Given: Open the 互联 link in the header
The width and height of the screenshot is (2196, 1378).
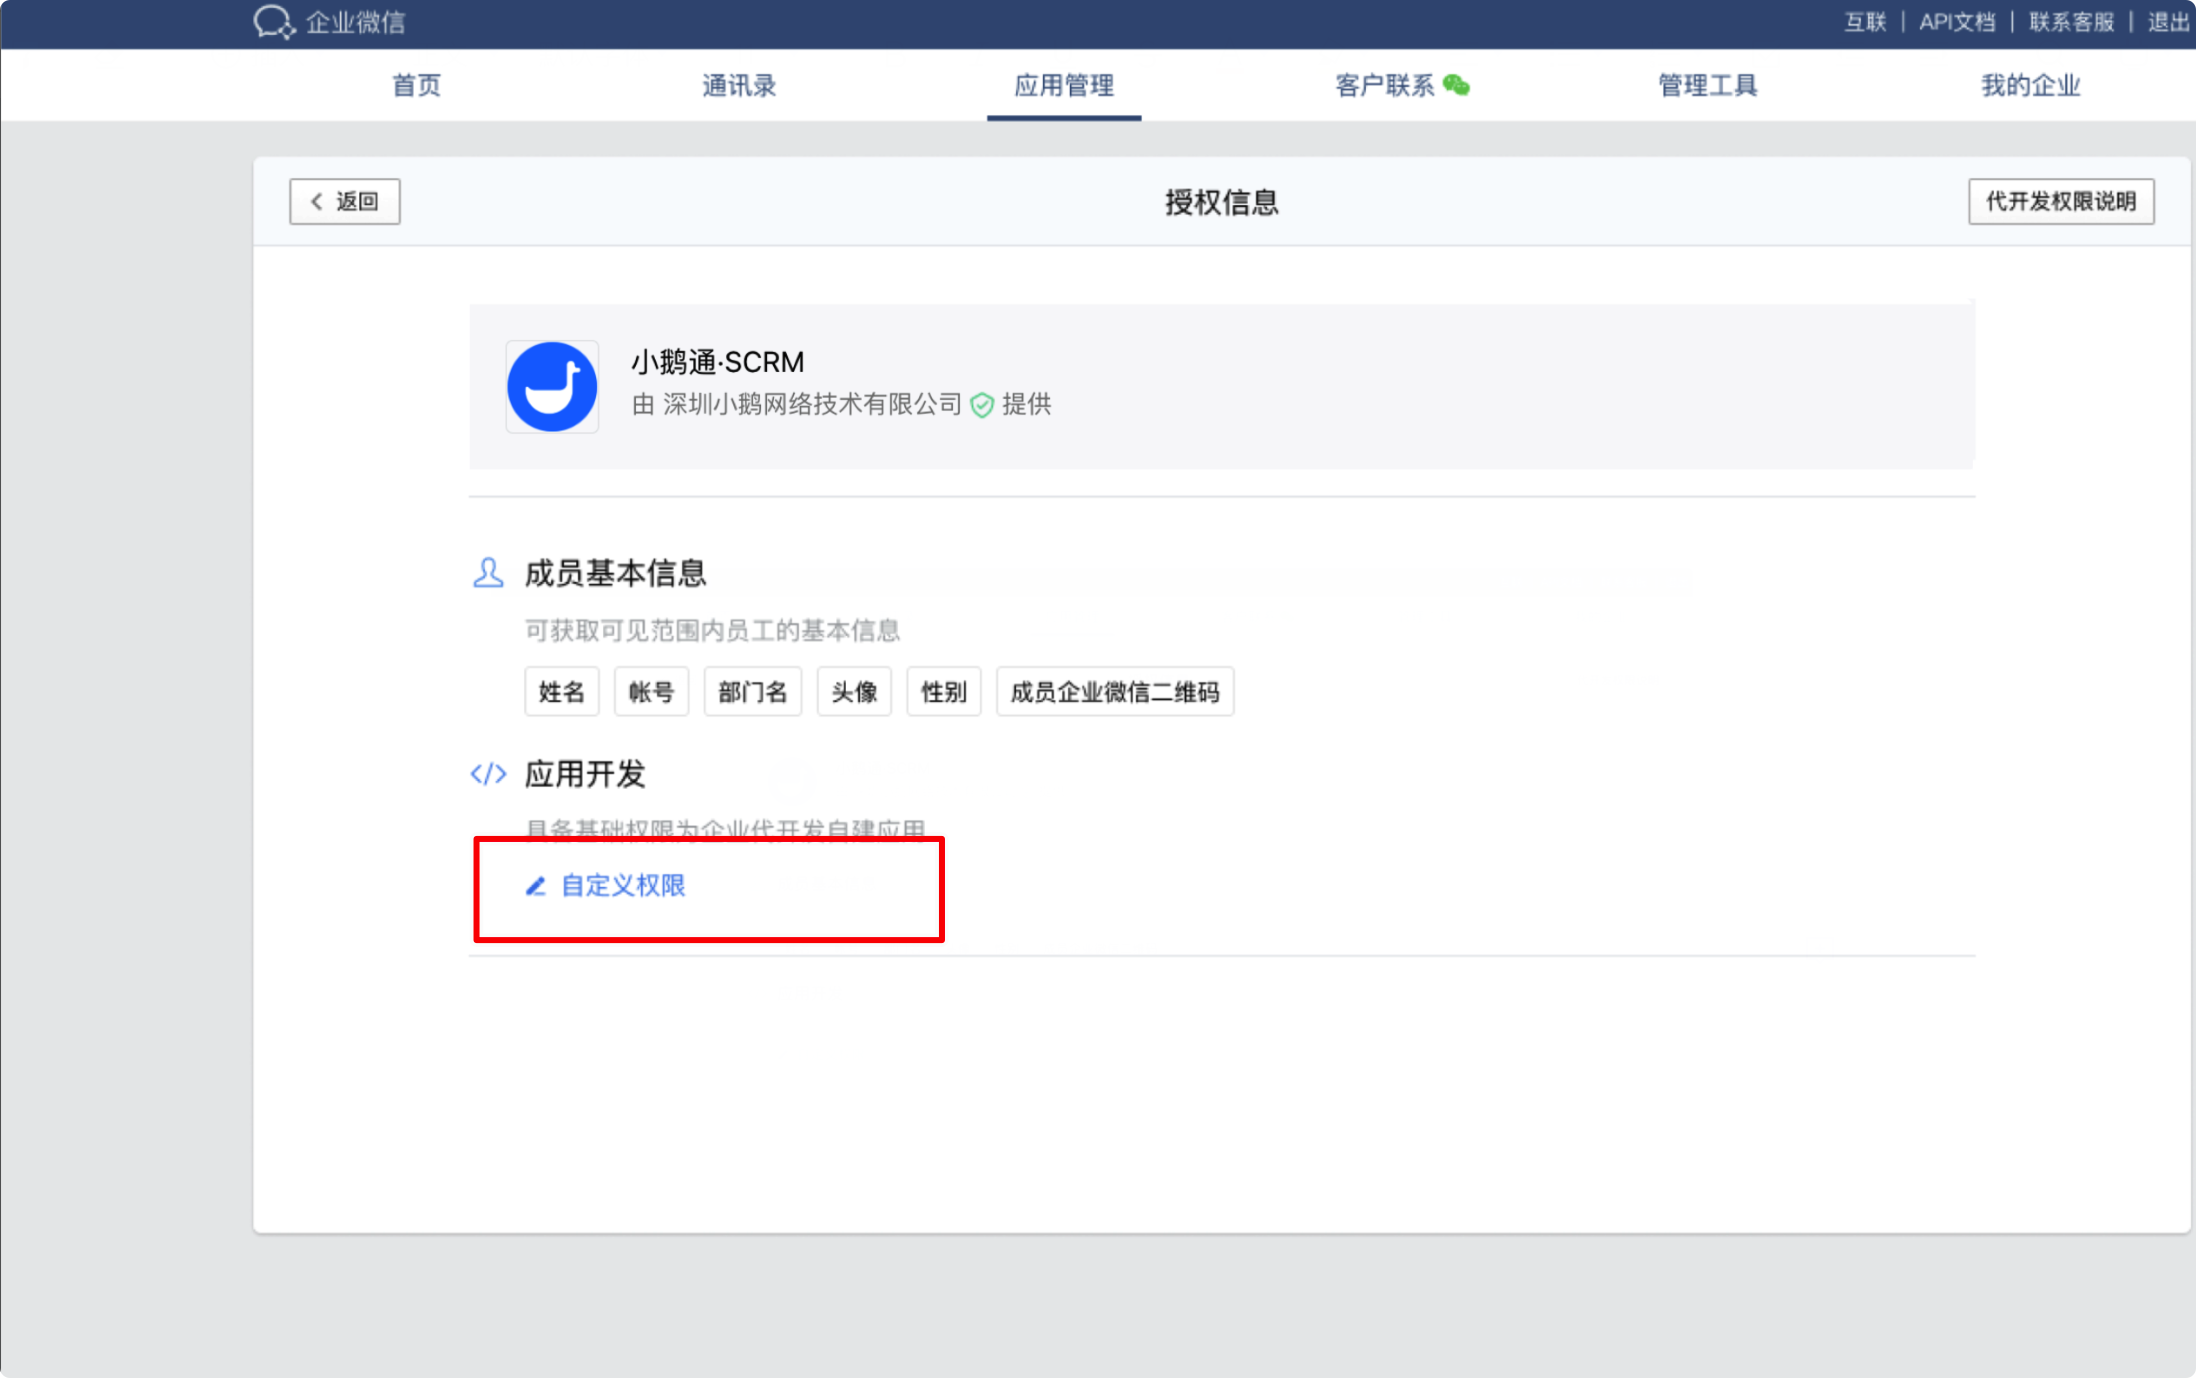Looking at the screenshot, I should click(x=1865, y=22).
